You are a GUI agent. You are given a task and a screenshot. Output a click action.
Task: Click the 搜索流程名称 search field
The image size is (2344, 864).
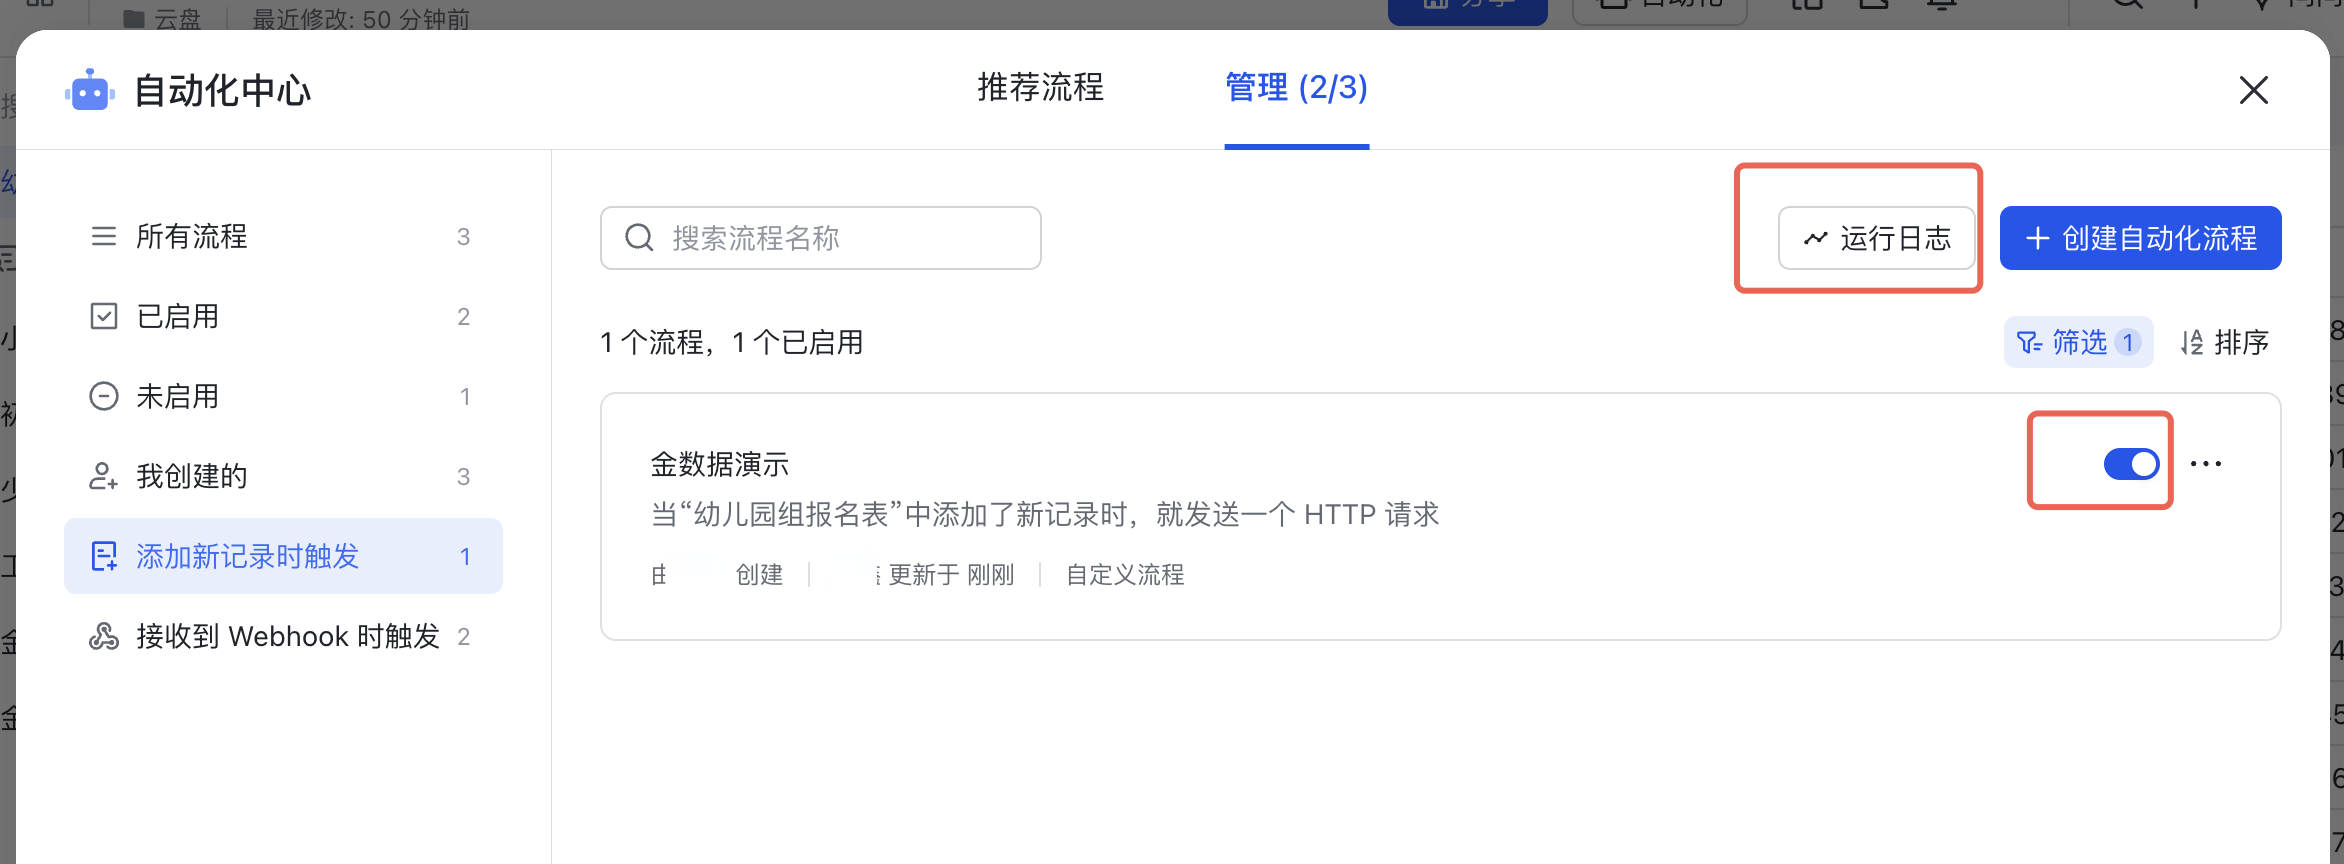click(x=820, y=238)
